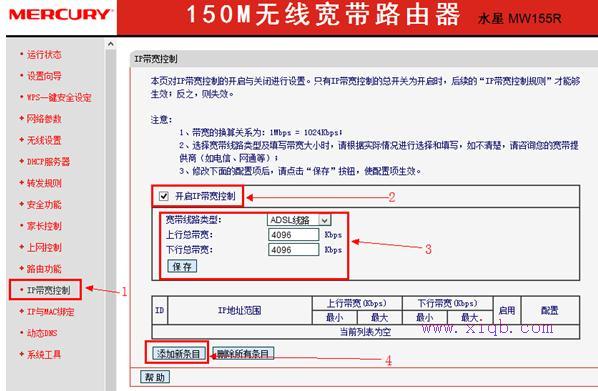This screenshot has height=391, width=598.
Task: Click the 当前列表为空 table row
Action: [x=365, y=332]
